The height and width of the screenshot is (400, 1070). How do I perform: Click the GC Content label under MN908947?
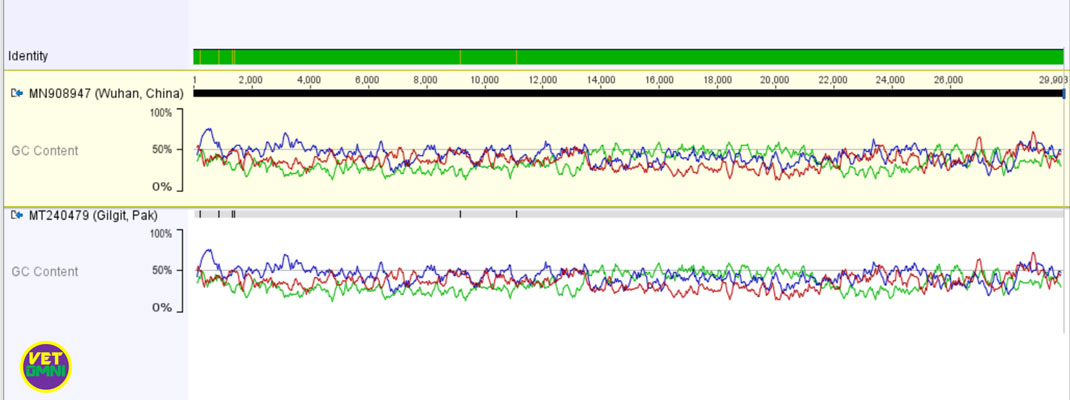[x=44, y=150]
